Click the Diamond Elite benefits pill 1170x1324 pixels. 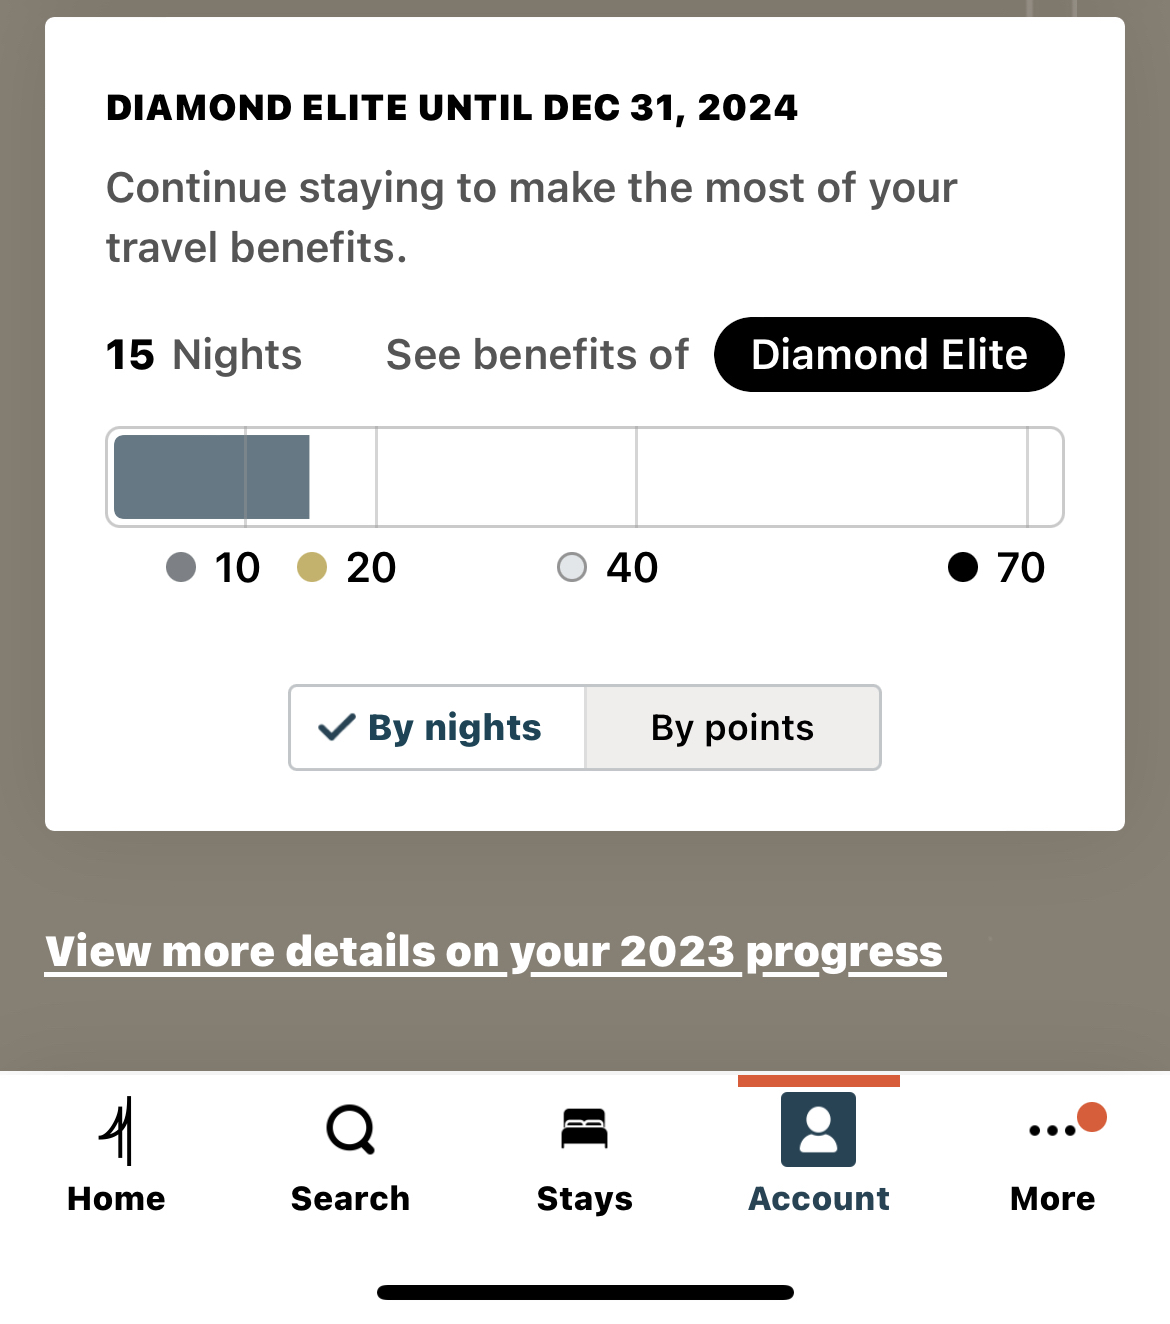tap(889, 355)
